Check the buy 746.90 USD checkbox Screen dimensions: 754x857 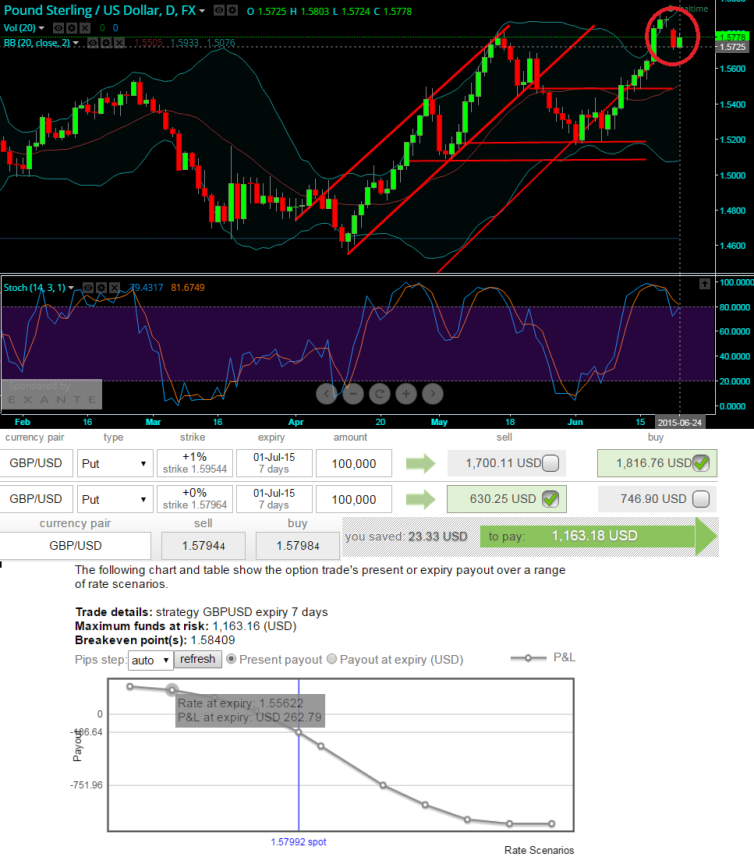coord(700,499)
